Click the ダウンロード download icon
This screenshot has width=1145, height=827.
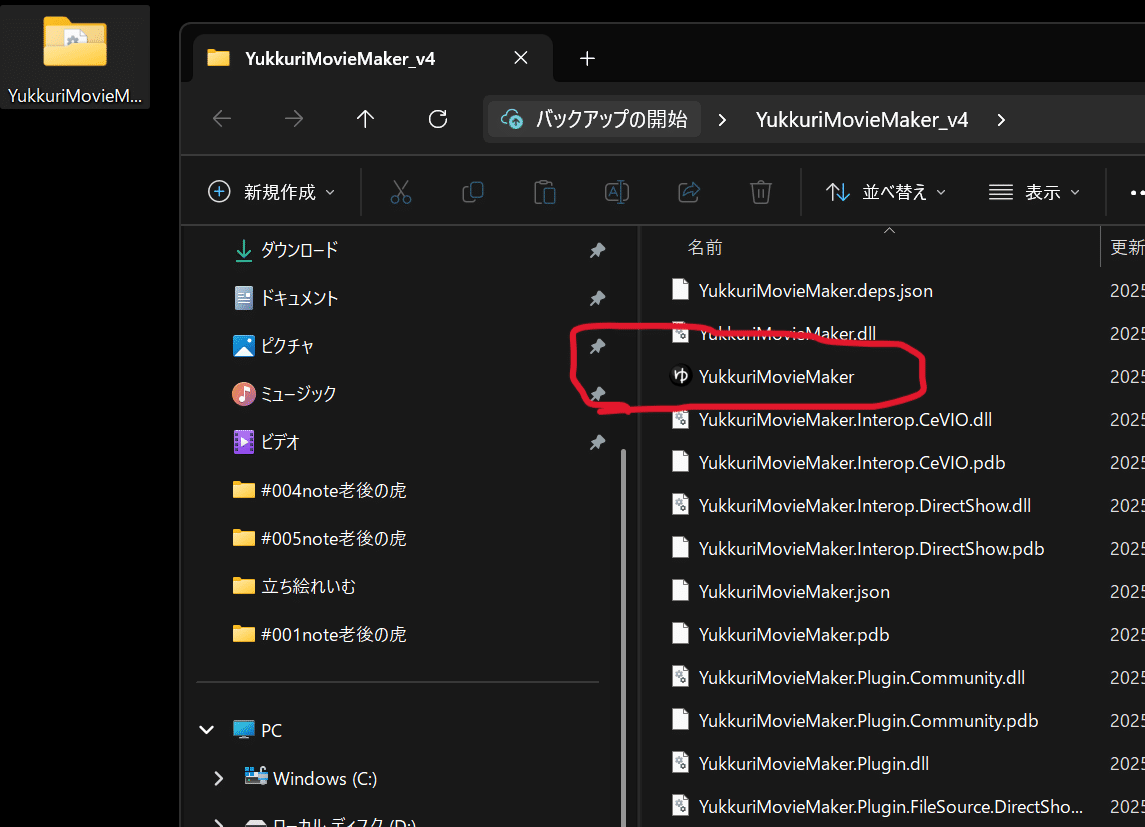pyautogui.click(x=244, y=250)
